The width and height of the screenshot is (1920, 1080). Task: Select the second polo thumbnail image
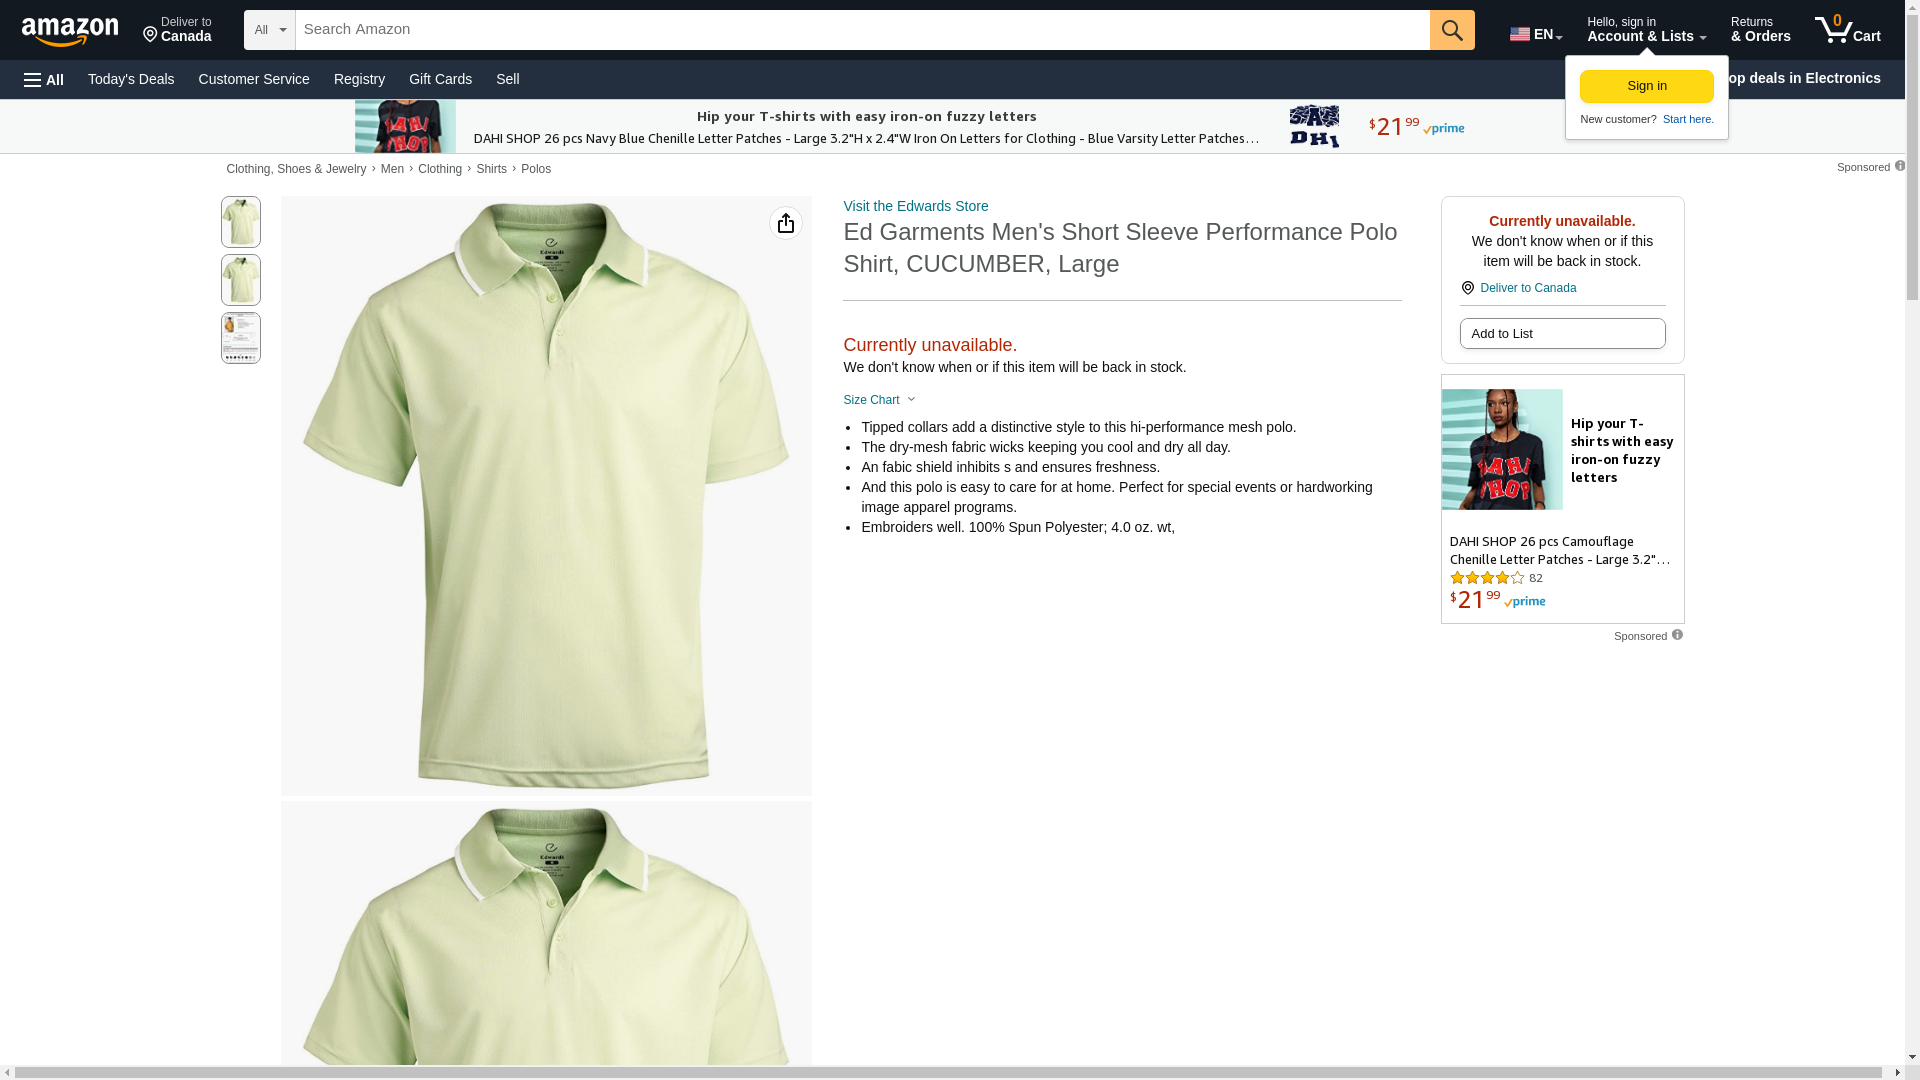point(241,280)
